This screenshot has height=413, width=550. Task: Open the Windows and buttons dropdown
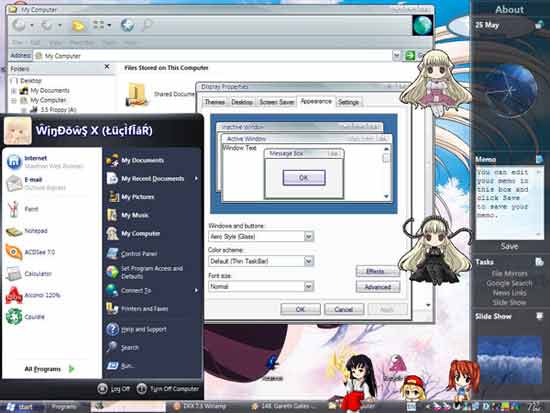pyautogui.click(x=308, y=237)
